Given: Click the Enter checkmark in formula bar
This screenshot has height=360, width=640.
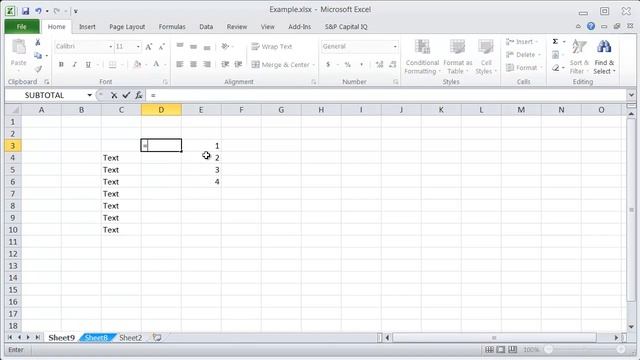Looking at the screenshot, I should (x=126, y=95).
